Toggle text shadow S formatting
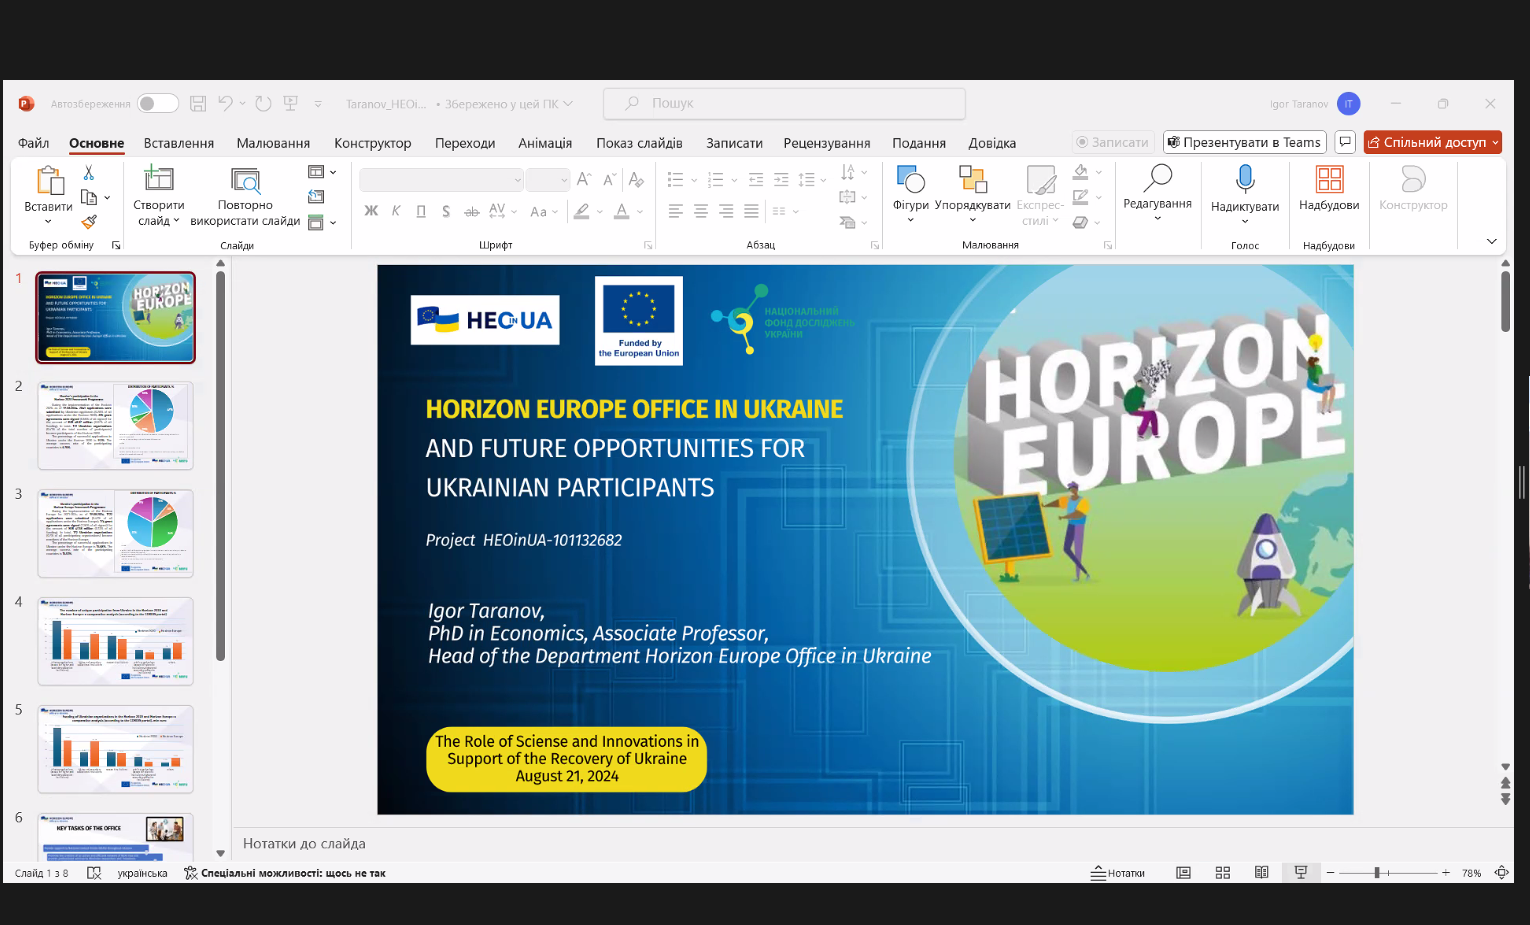Image resolution: width=1530 pixels, height=925 pixels. pyautogui.click(x=446, y=211)
